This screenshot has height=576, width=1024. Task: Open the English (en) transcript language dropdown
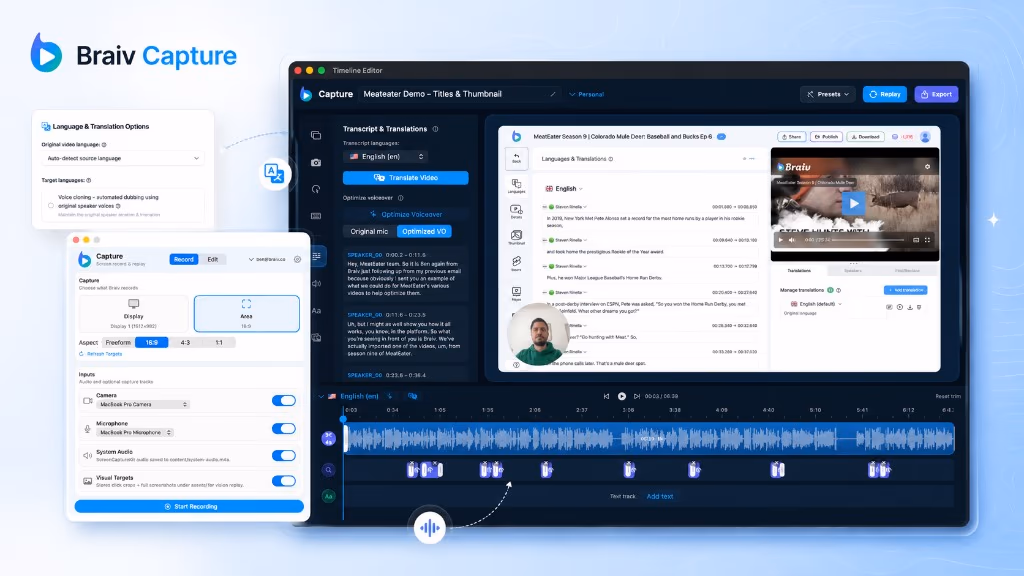[x=386, y=157]
